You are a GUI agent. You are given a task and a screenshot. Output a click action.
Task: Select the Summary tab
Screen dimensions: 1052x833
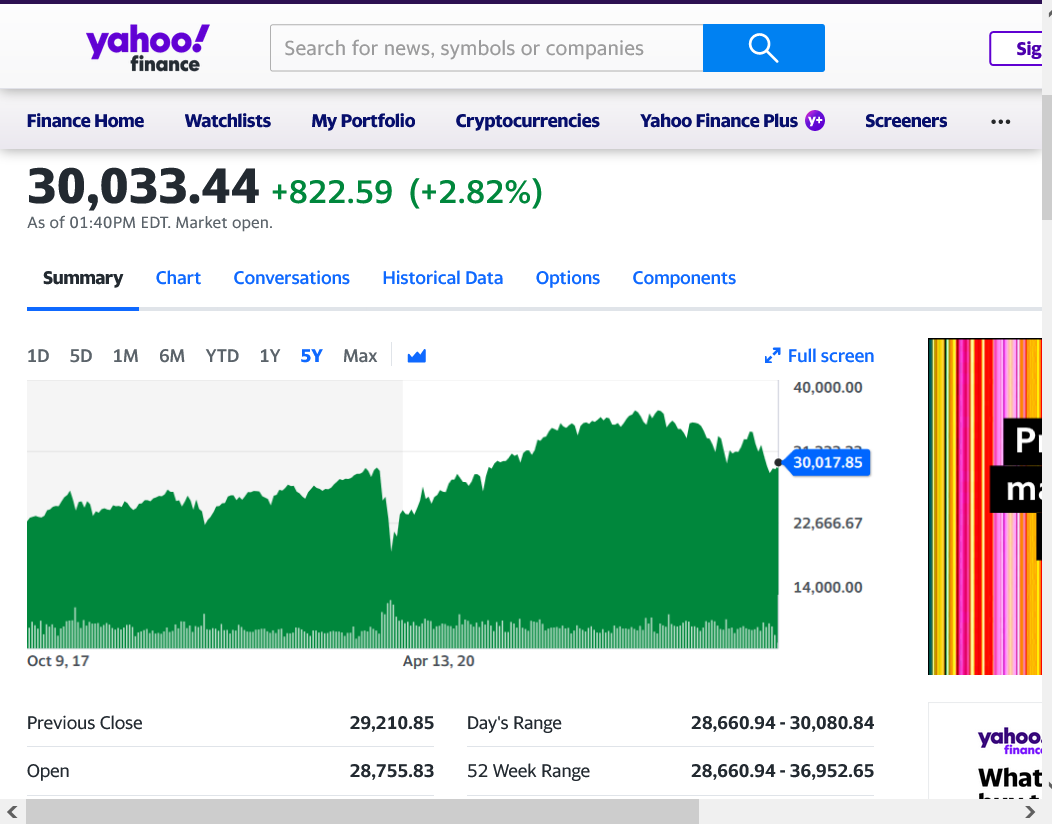click(83, 278)
